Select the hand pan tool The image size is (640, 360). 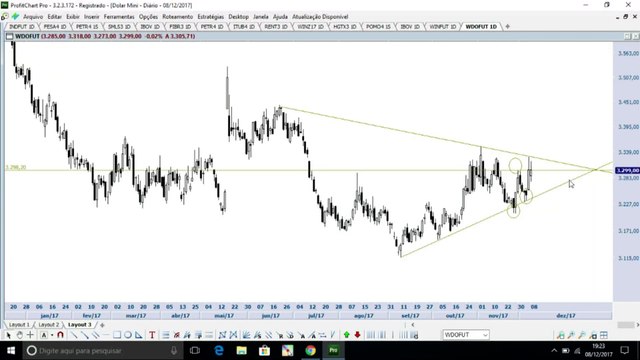coord(19,335)
